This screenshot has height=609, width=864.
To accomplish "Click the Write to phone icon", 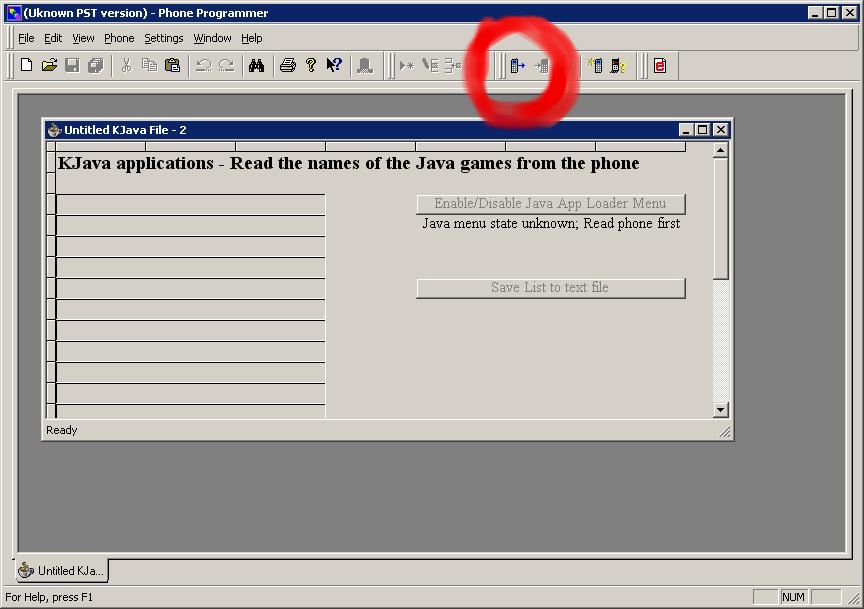I will (541, 66).
